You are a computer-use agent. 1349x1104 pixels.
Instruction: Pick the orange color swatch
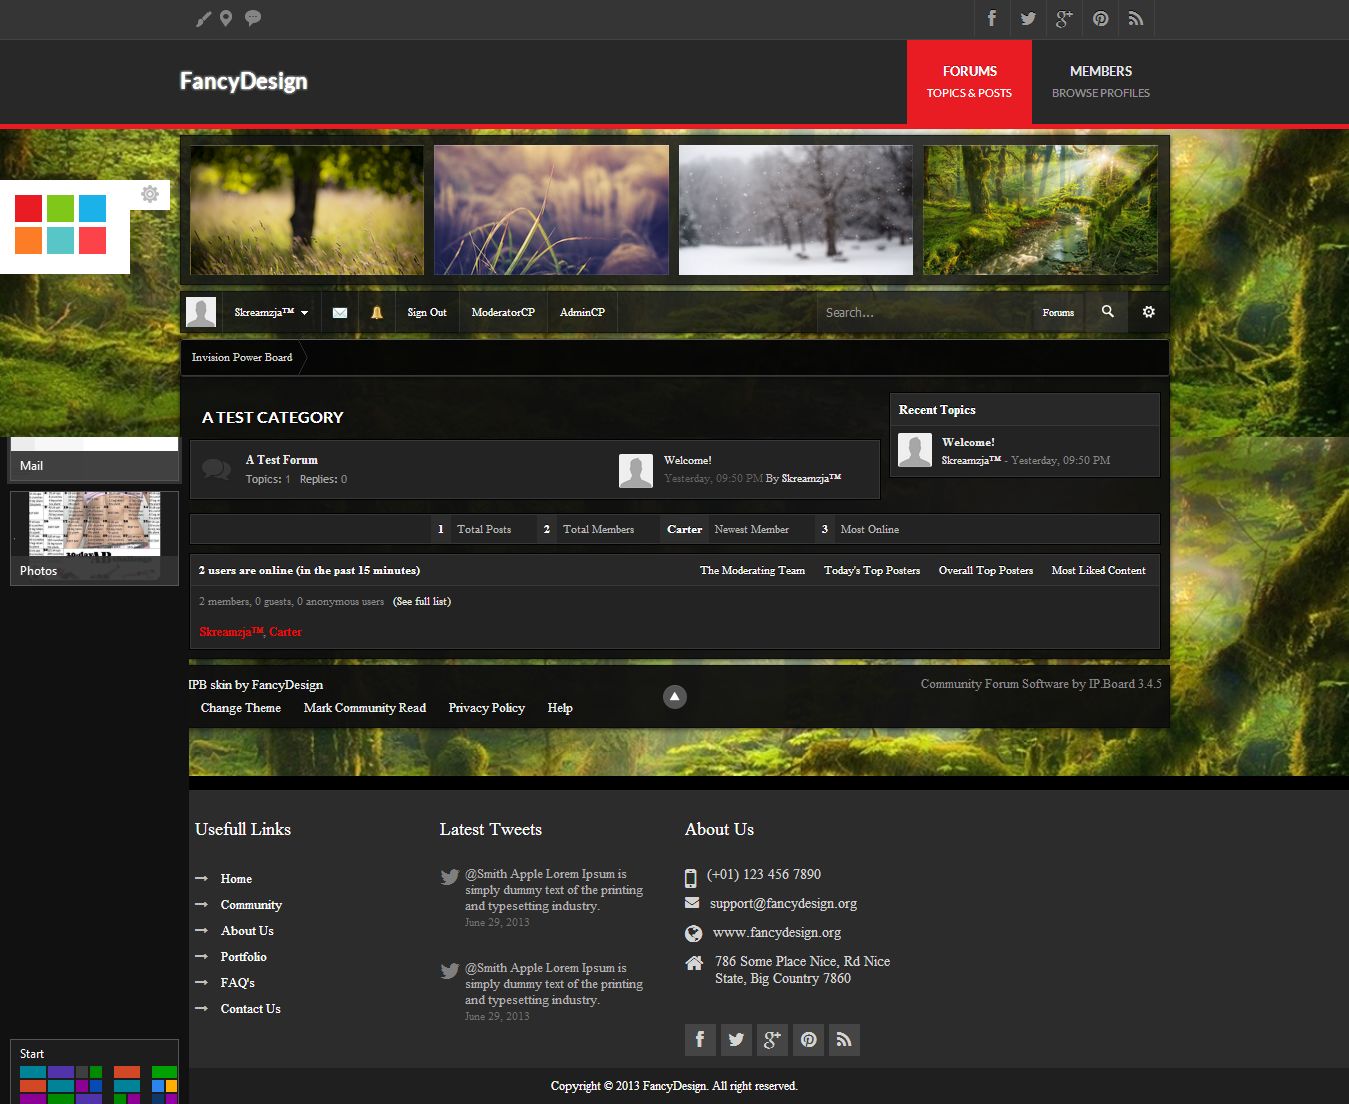point(28,240)
